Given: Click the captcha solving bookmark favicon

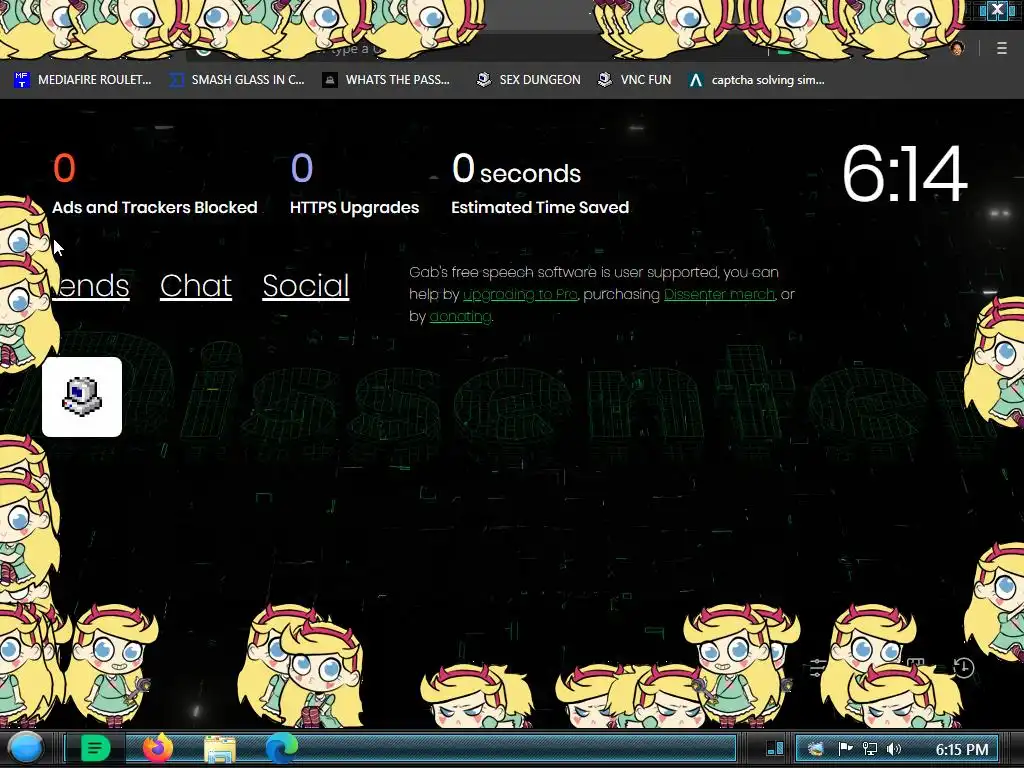Looking at the screenshot, I should [x=696, y=80].
